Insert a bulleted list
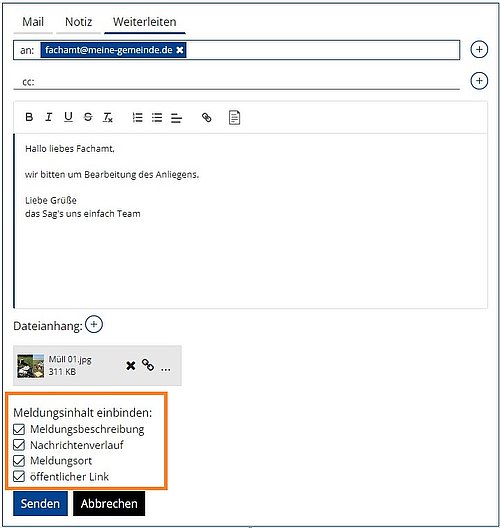This screenshot has height=528, width=500. pyautogui.click(x=157, y=117)
